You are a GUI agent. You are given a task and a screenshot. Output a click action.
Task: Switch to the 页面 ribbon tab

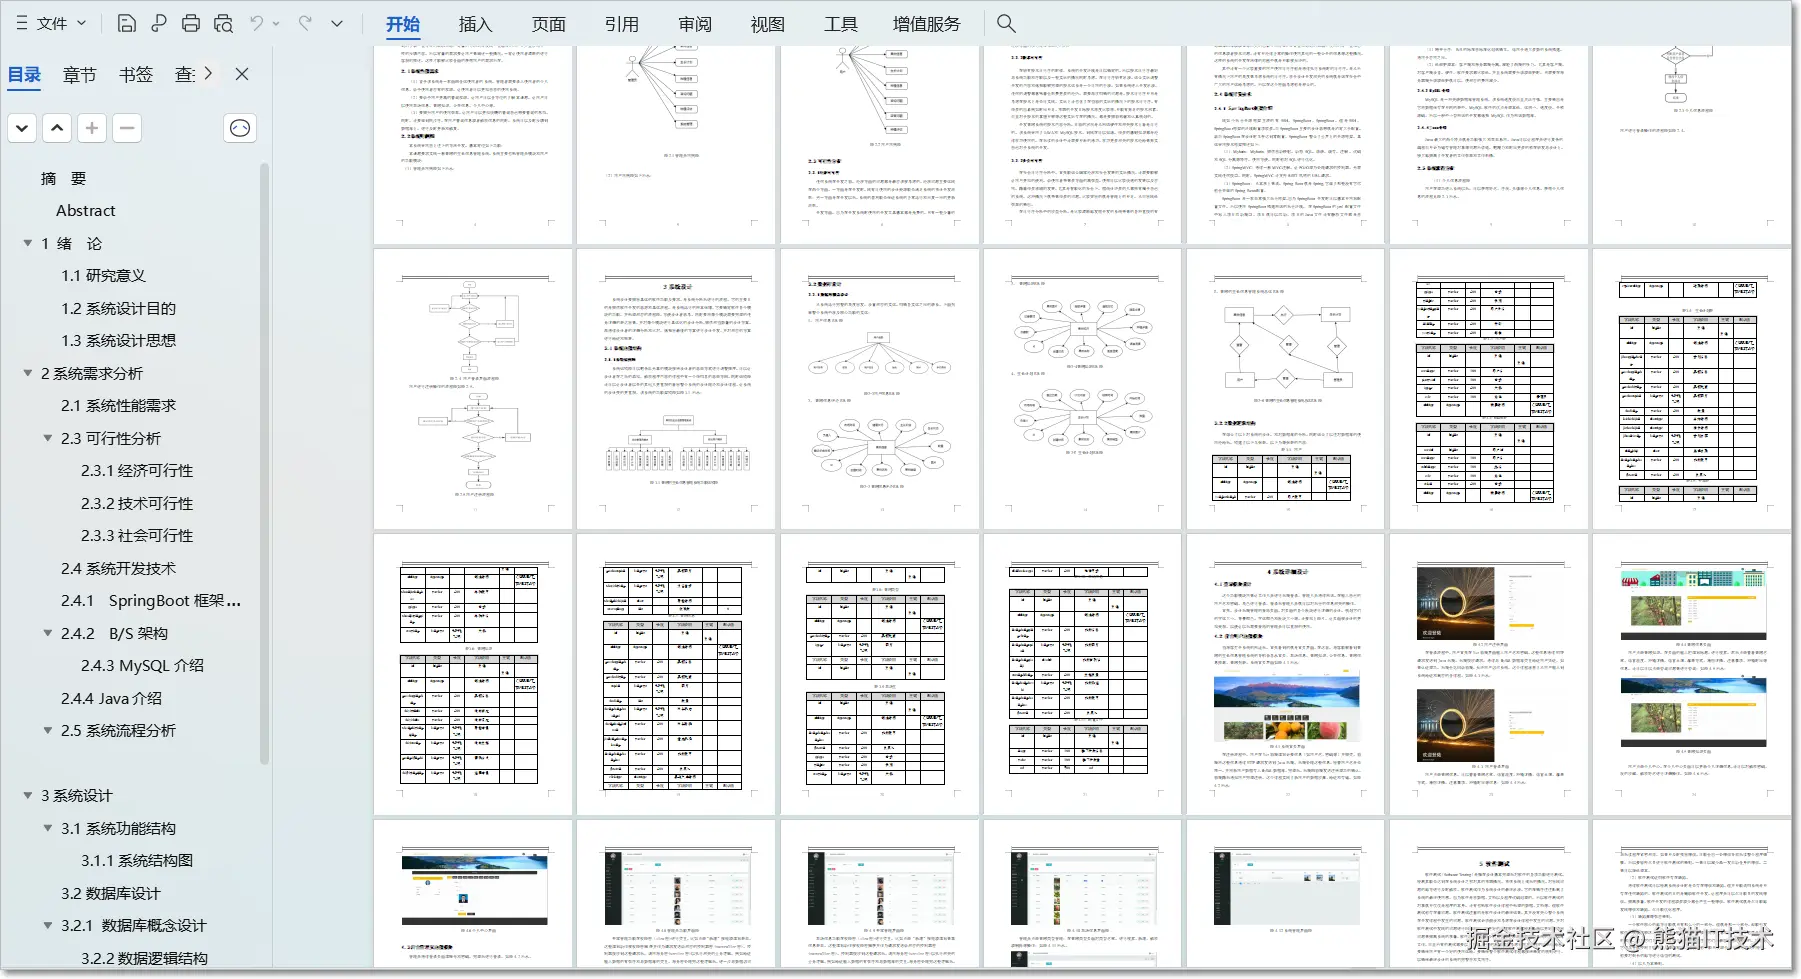click(x=549, y=24)
